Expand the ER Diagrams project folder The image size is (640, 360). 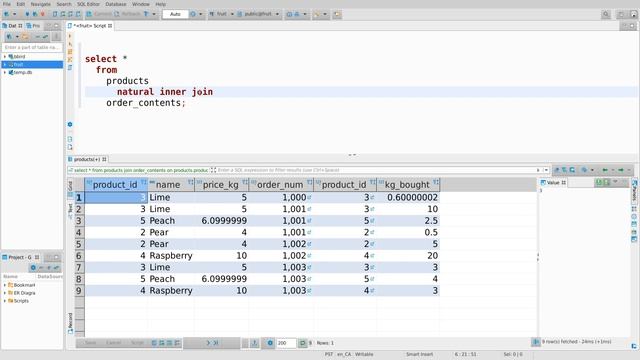tap(5, 293)
